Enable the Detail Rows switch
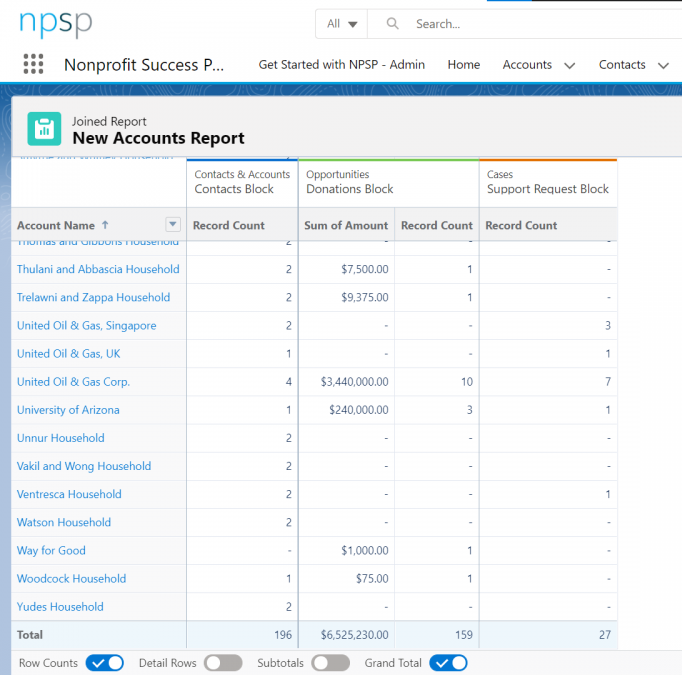Screen dimensions: 682x675 [223, 663]
